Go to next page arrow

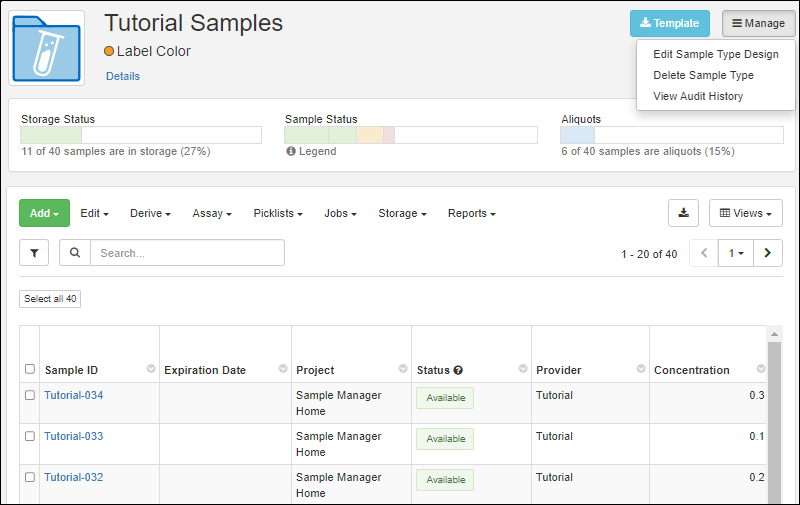(767, 253)
